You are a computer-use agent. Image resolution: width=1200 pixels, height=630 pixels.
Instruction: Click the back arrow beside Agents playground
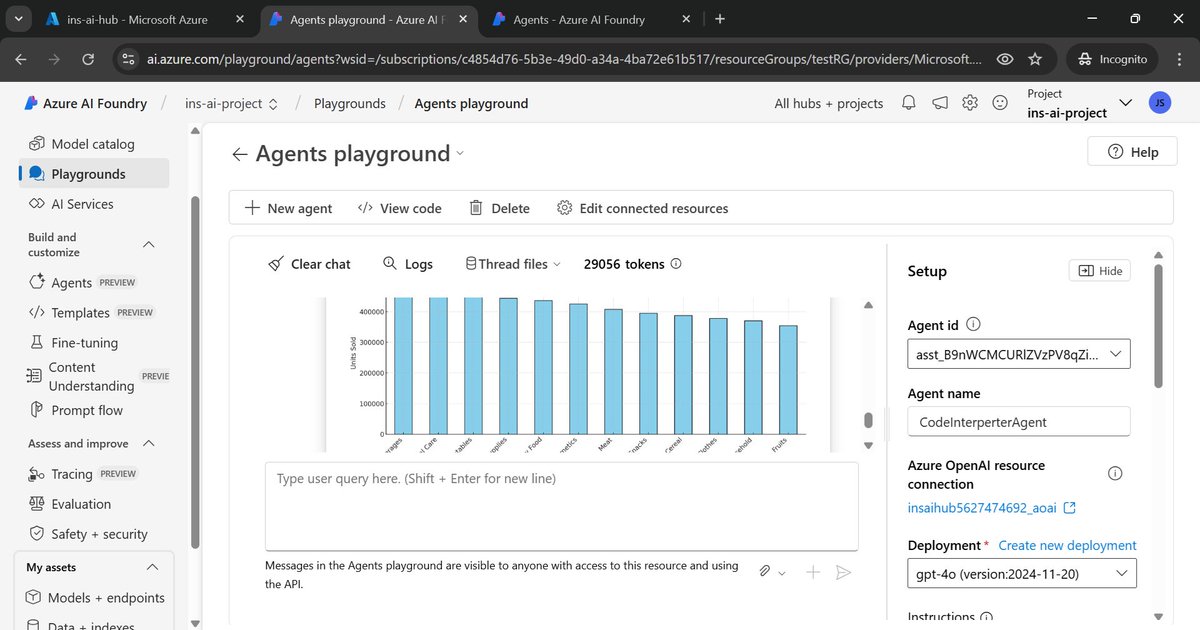pyautogui.click(x=239, y=154)
